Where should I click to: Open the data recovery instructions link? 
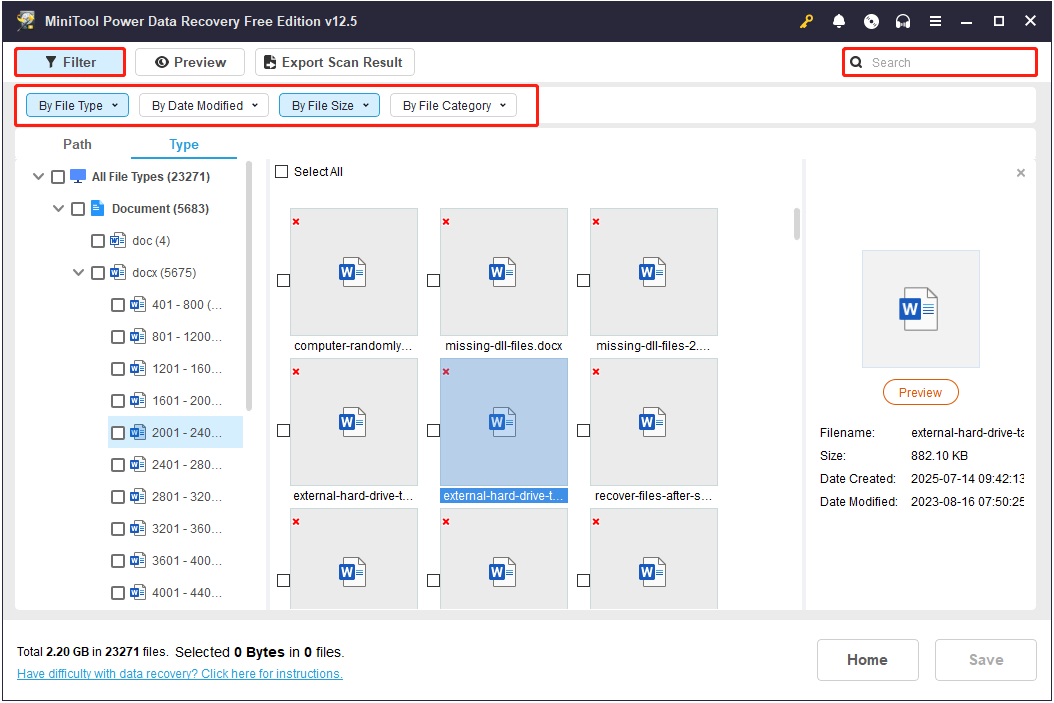tap(179, 673)
